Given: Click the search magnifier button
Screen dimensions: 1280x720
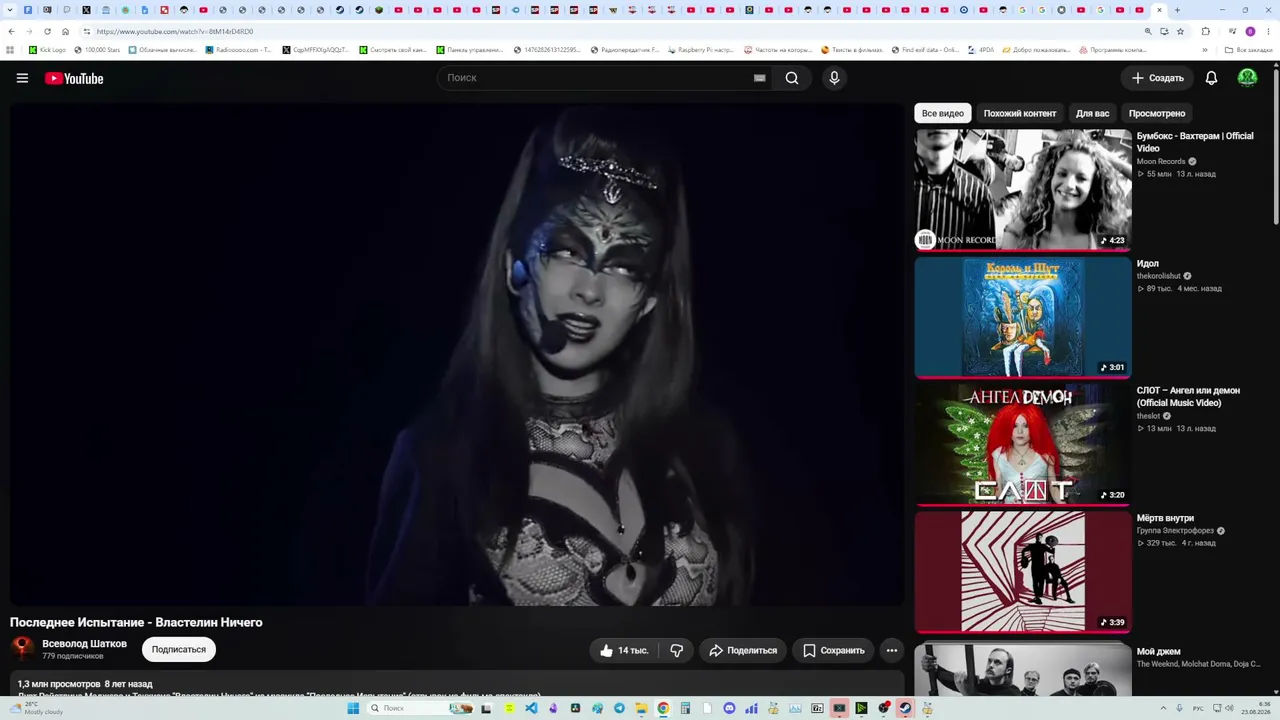Looking at the screenshot, I should coord(792,78).
